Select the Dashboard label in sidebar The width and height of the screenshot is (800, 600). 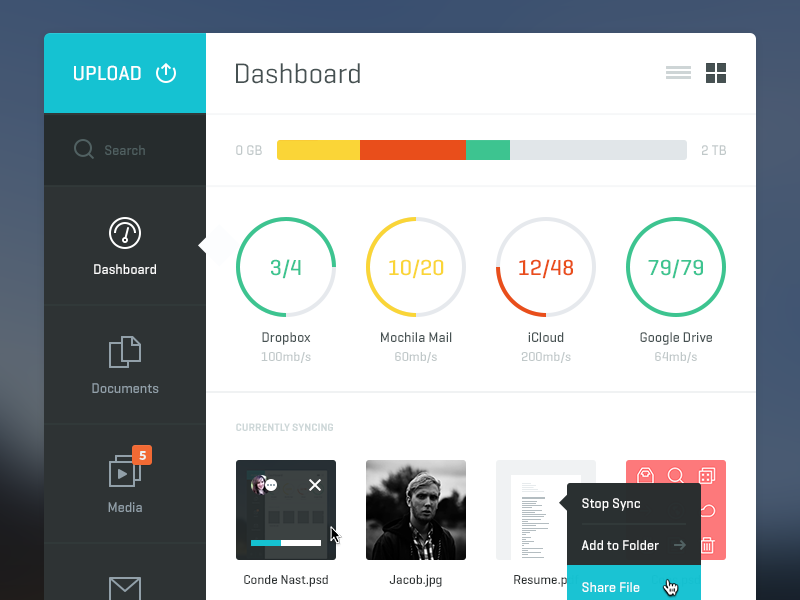click(124, 269)
